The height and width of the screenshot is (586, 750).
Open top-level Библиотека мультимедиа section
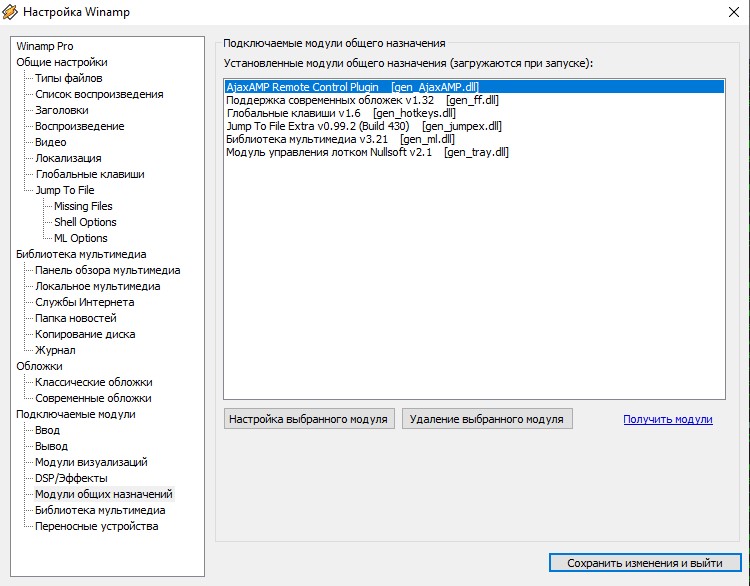click(81, 254)
